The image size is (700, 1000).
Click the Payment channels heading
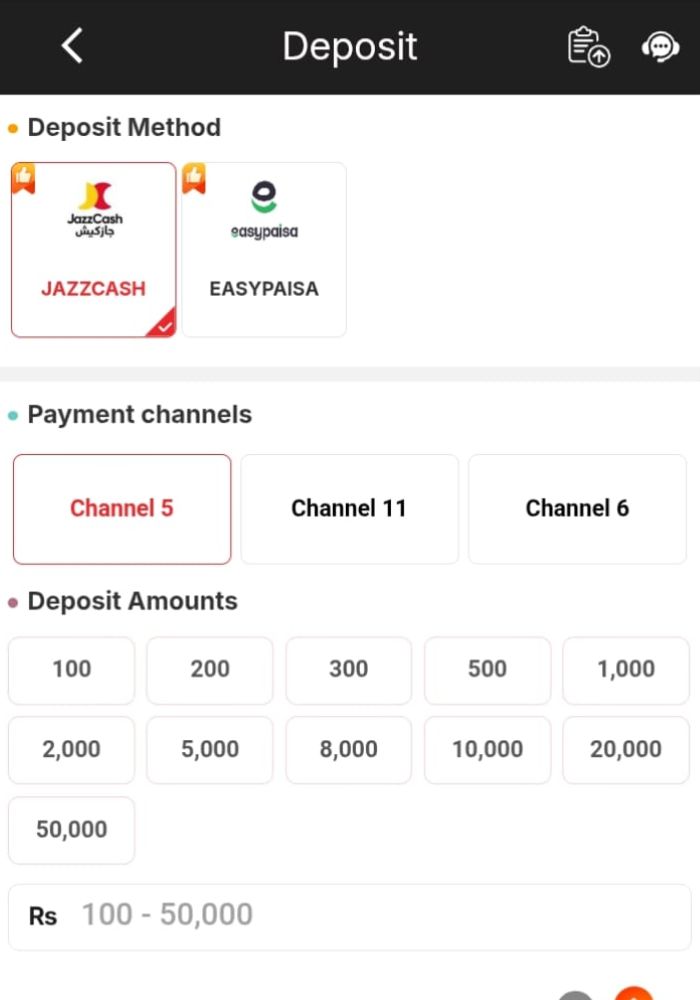(140, 415)
